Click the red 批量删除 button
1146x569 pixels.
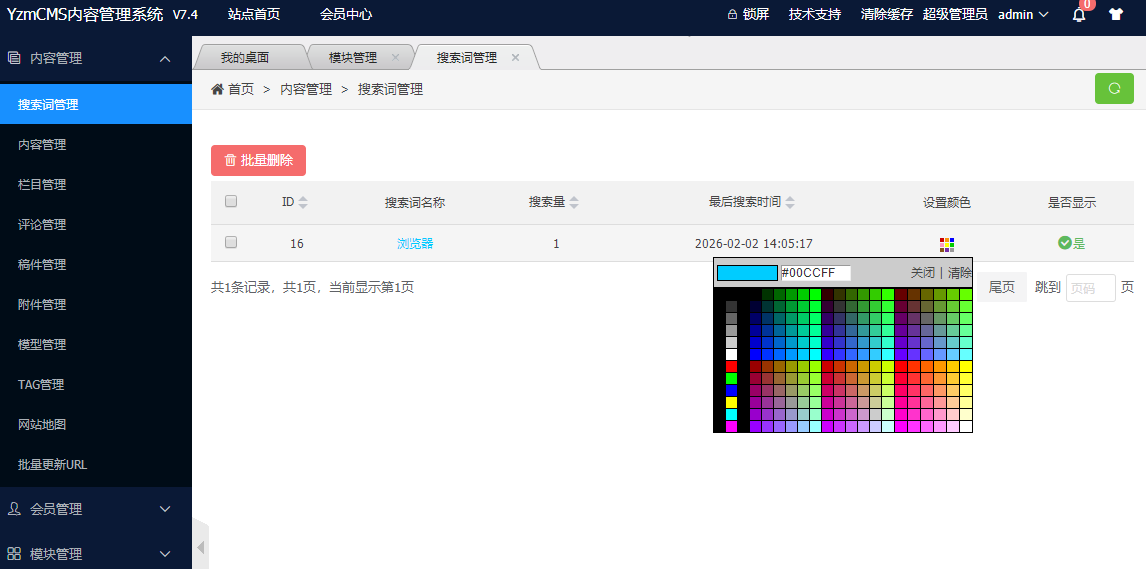258,161
